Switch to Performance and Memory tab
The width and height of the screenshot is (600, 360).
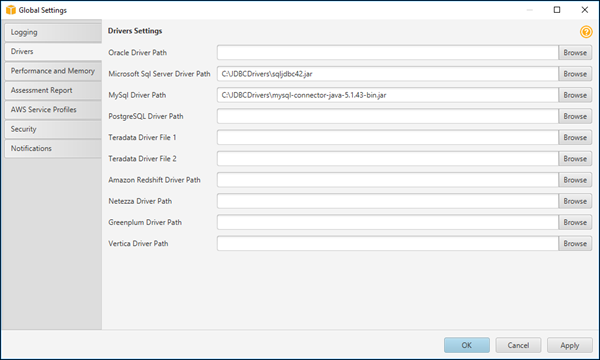point(53,71)
